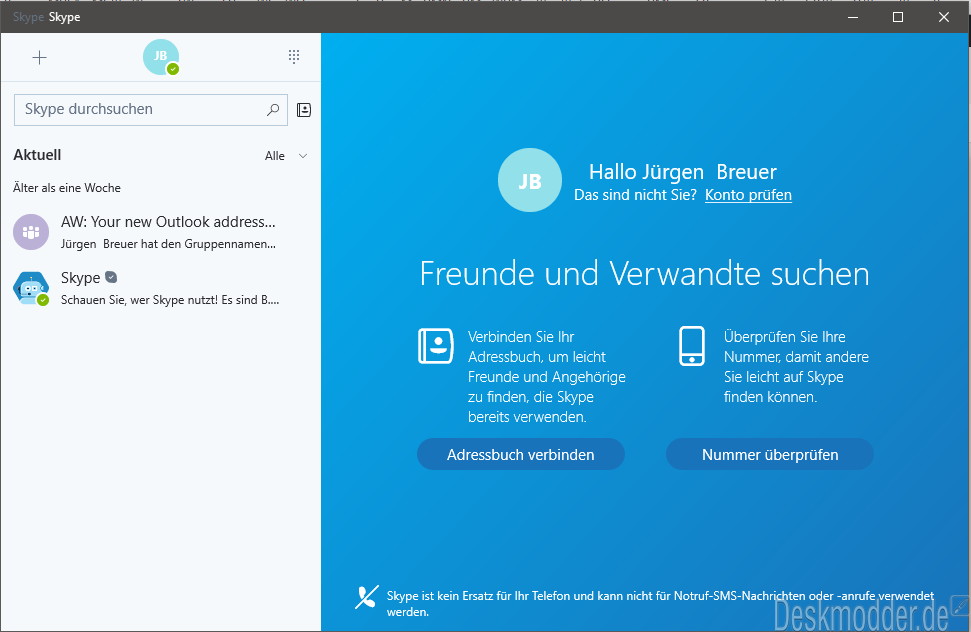The height and width of the screenshot is (632, 971).
Task: Click the plus icon to start new chat
Action: [40, 58]
